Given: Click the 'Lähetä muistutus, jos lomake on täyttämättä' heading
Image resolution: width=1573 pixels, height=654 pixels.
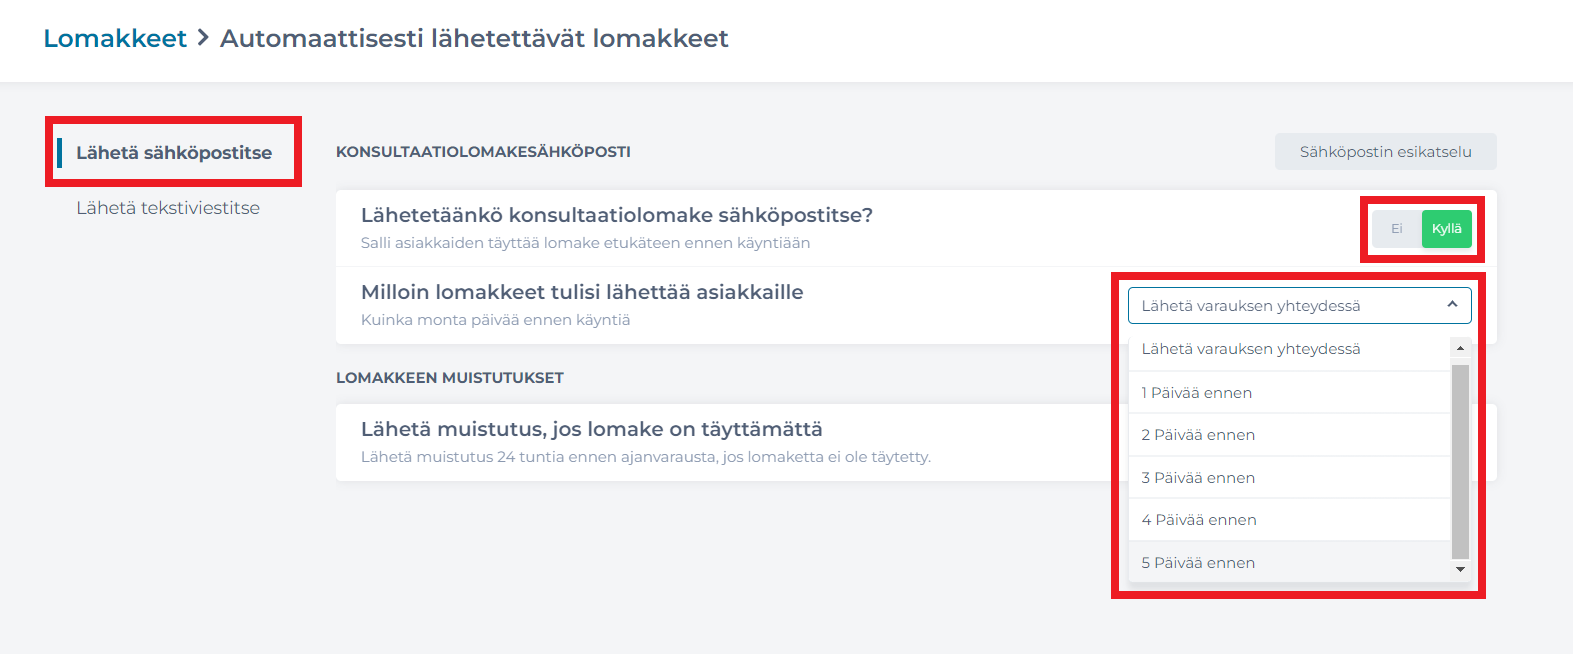Looking at the screenshot, I should tap(591, 428).
